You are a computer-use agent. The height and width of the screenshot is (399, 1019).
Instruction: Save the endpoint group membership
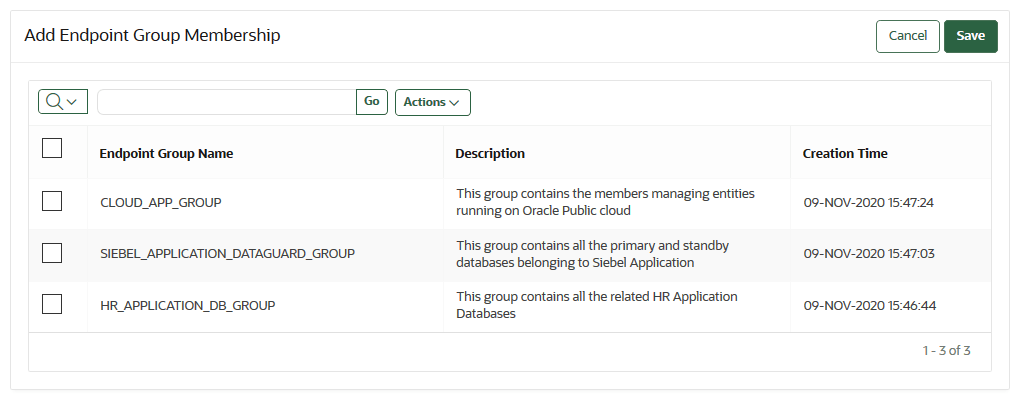[x=970, y=36]
